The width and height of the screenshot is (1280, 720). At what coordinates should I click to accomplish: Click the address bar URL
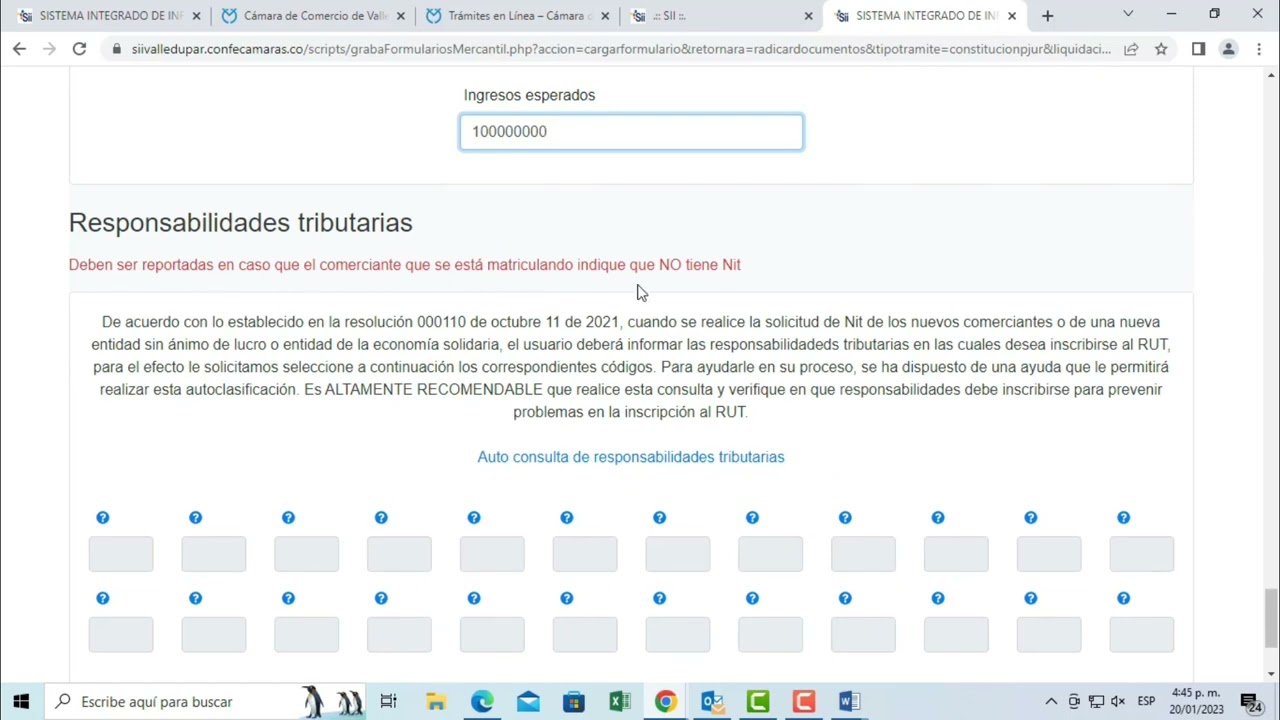coord(620,49)
